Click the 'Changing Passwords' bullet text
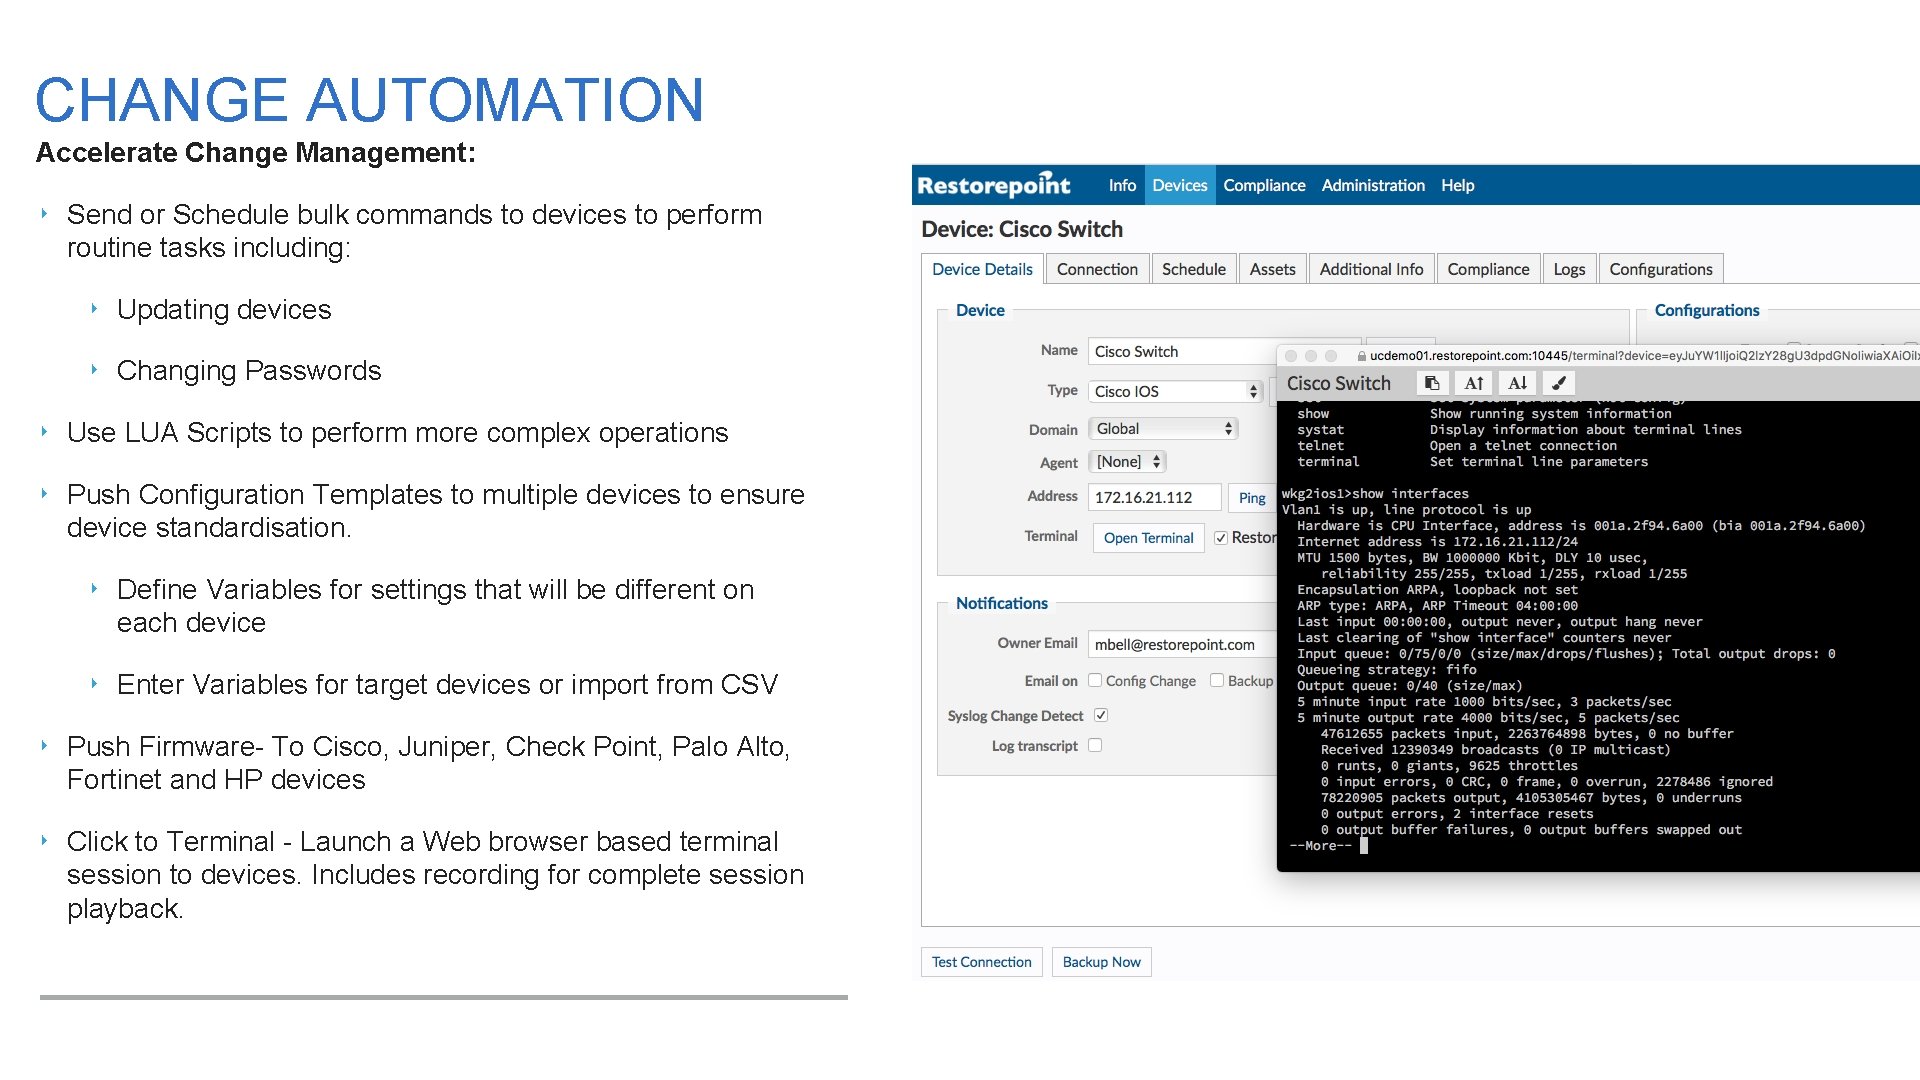The width and height of the screenshot is (1920, 1080). (x=249, y=371)
